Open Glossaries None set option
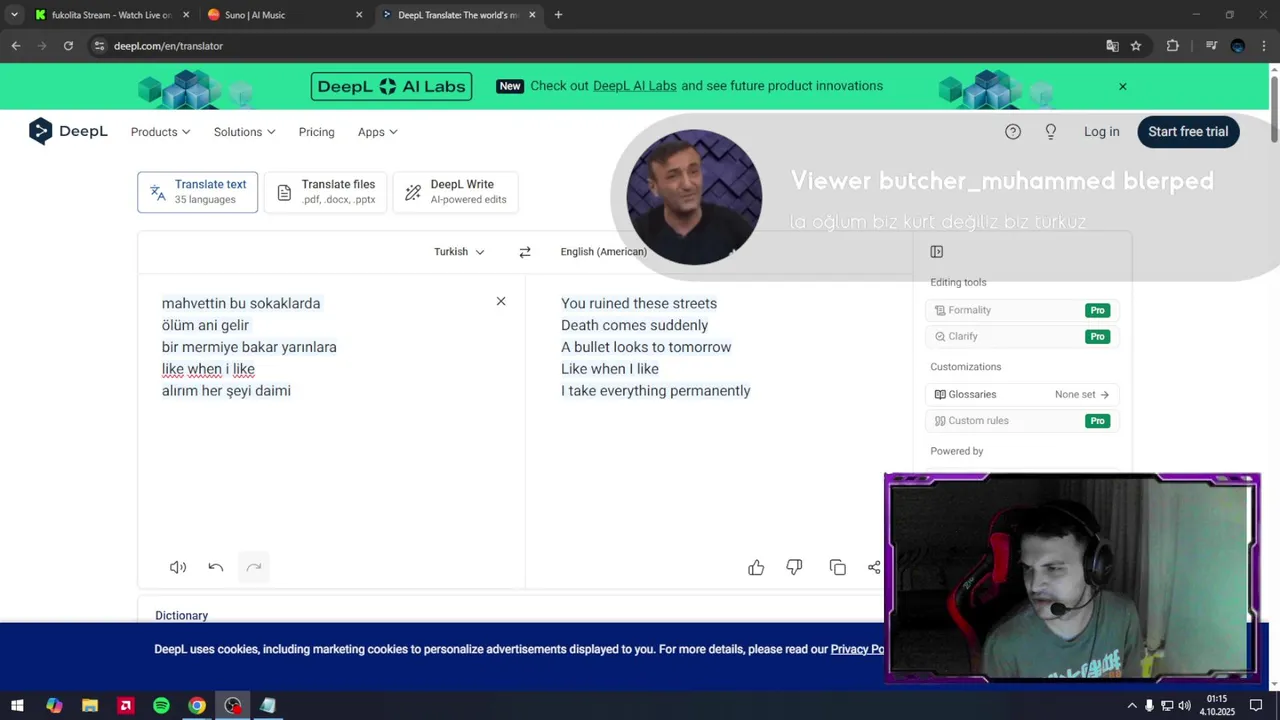This screenshot has width=1280, height=720. click(1021, 394)
